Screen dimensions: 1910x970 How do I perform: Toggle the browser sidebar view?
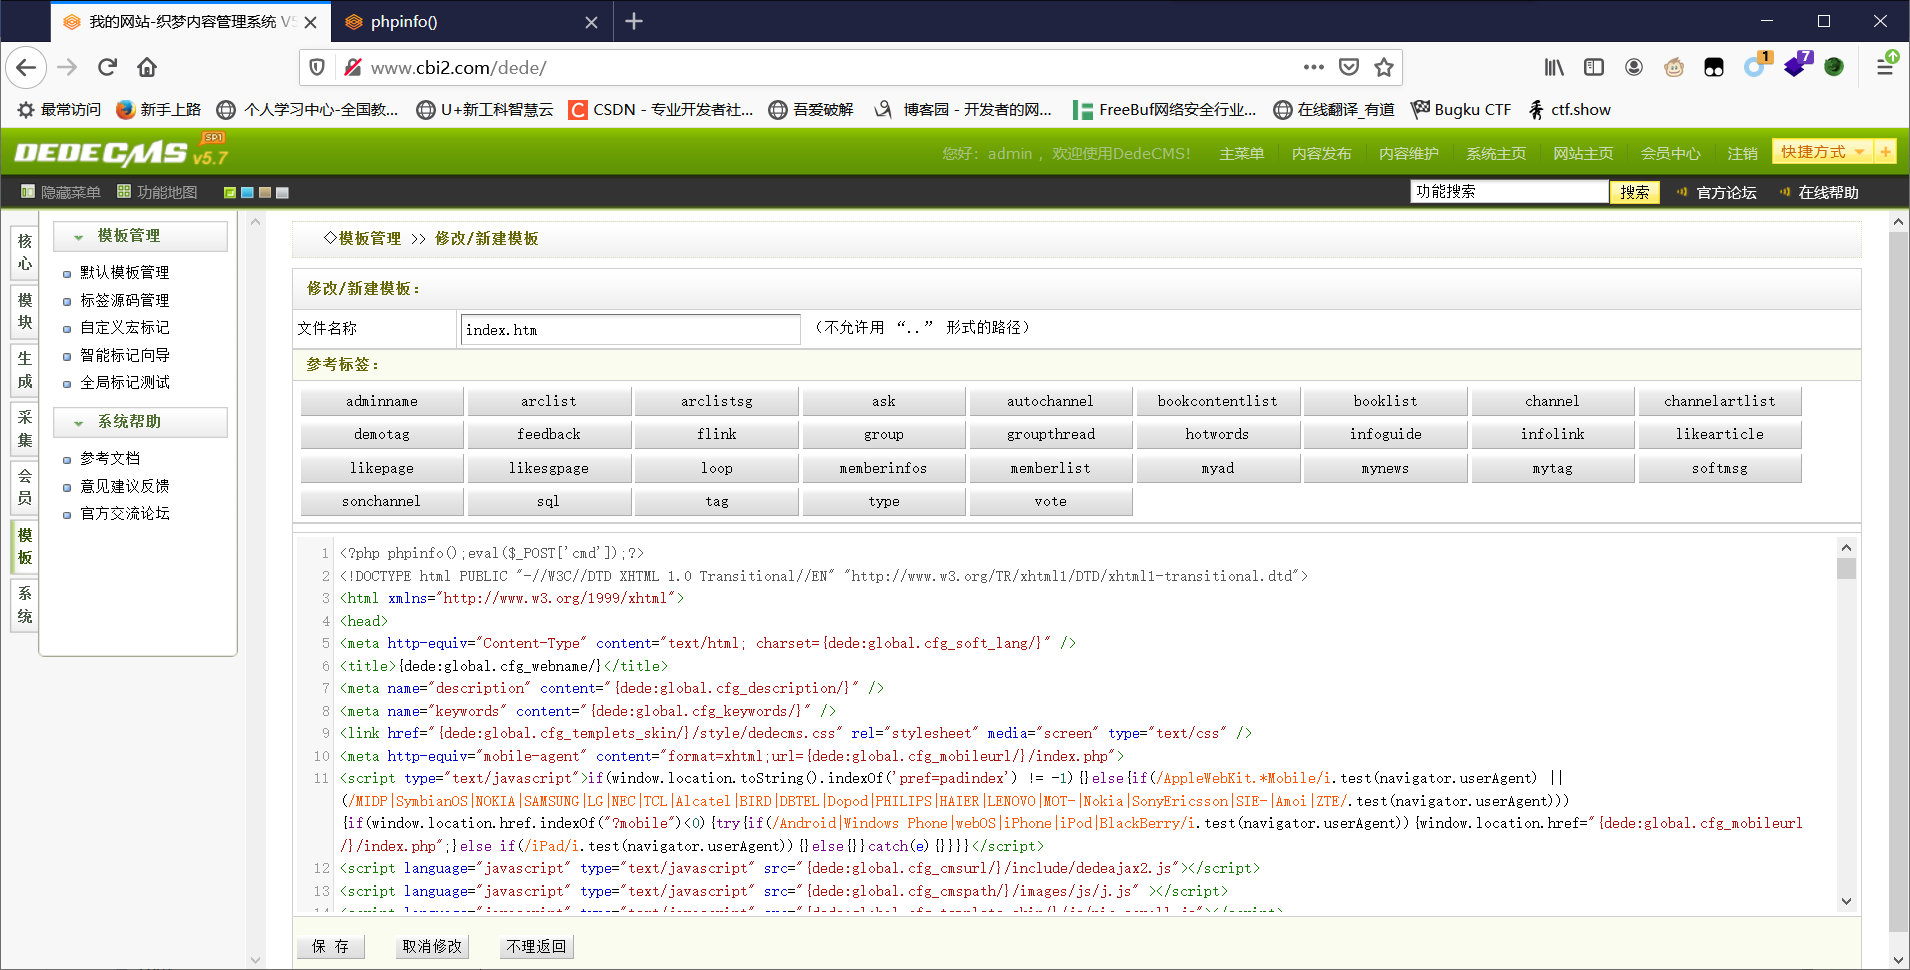[x=1594, y=67]
